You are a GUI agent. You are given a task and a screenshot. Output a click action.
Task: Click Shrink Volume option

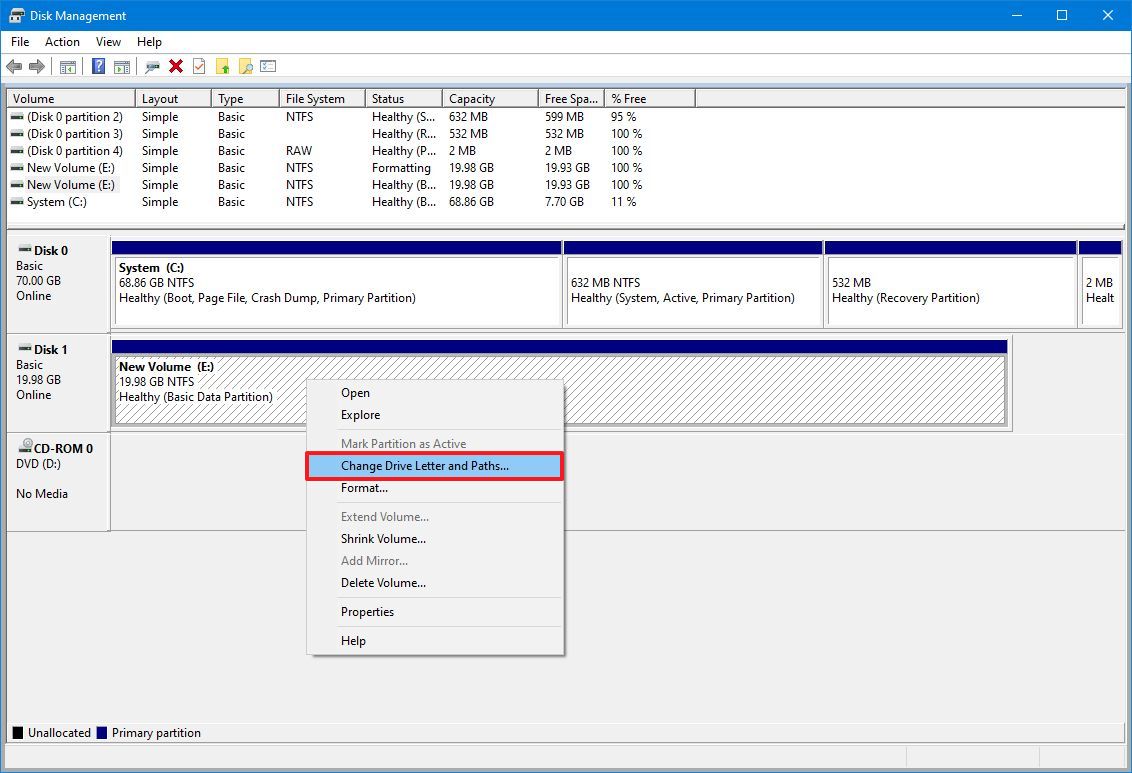click(385, 538)
